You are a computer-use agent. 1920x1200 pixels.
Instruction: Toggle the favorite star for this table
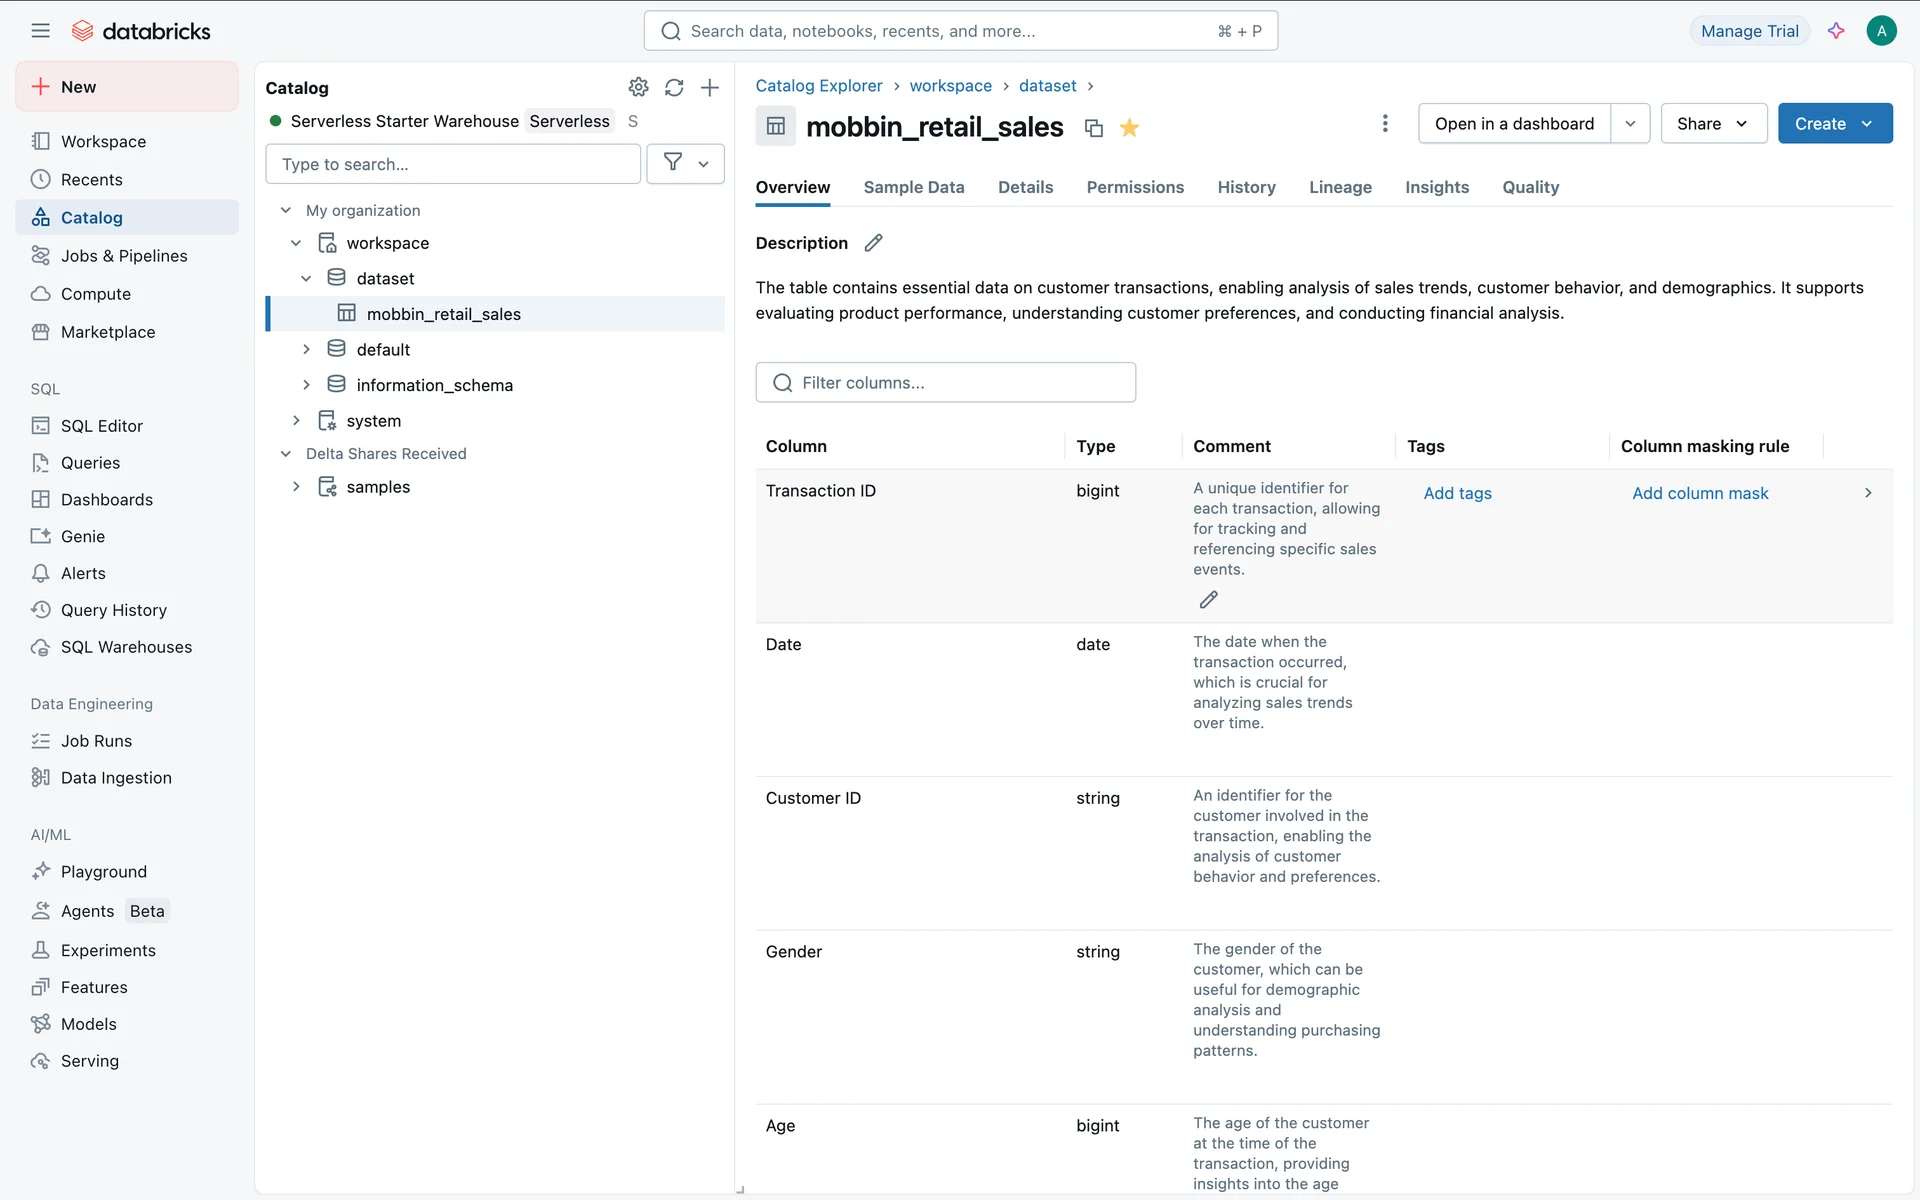[x=1130, y=127]
